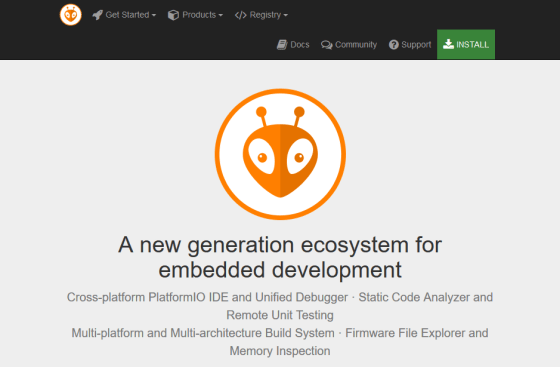
Task: Open the Support link
Action: point(416,45)
